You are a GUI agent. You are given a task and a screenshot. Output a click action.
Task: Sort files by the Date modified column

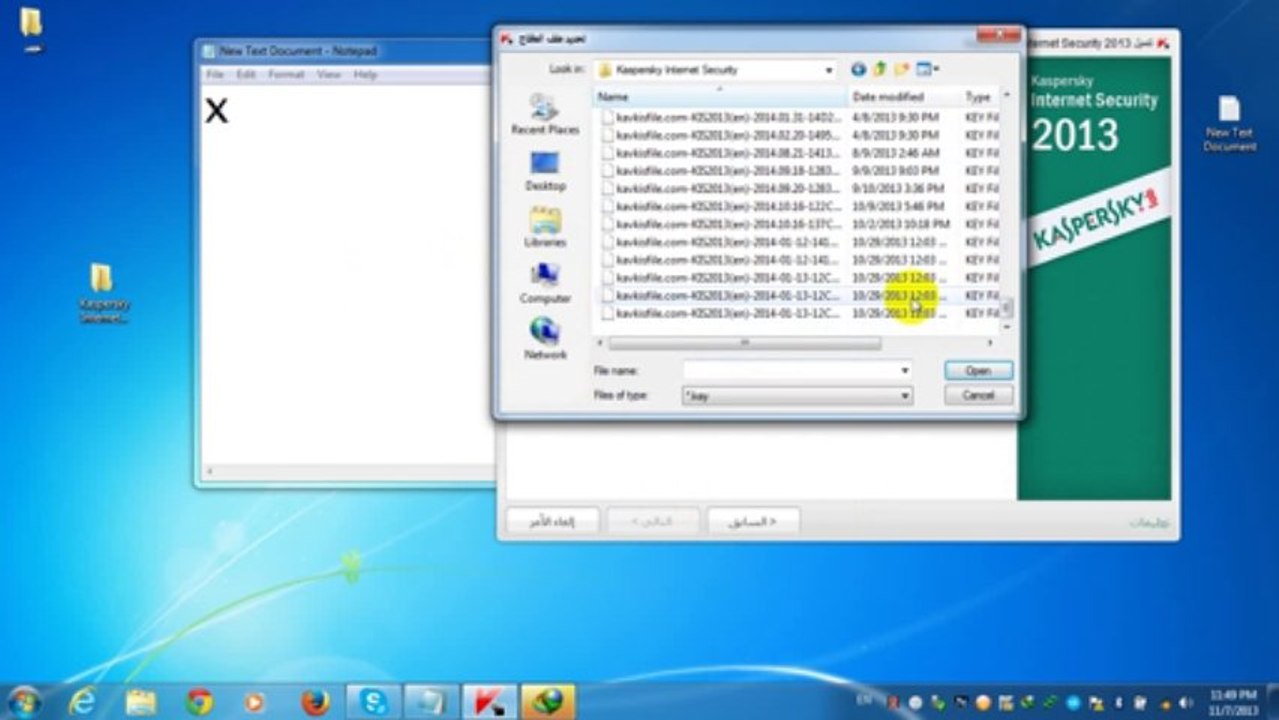click(905, 97)
